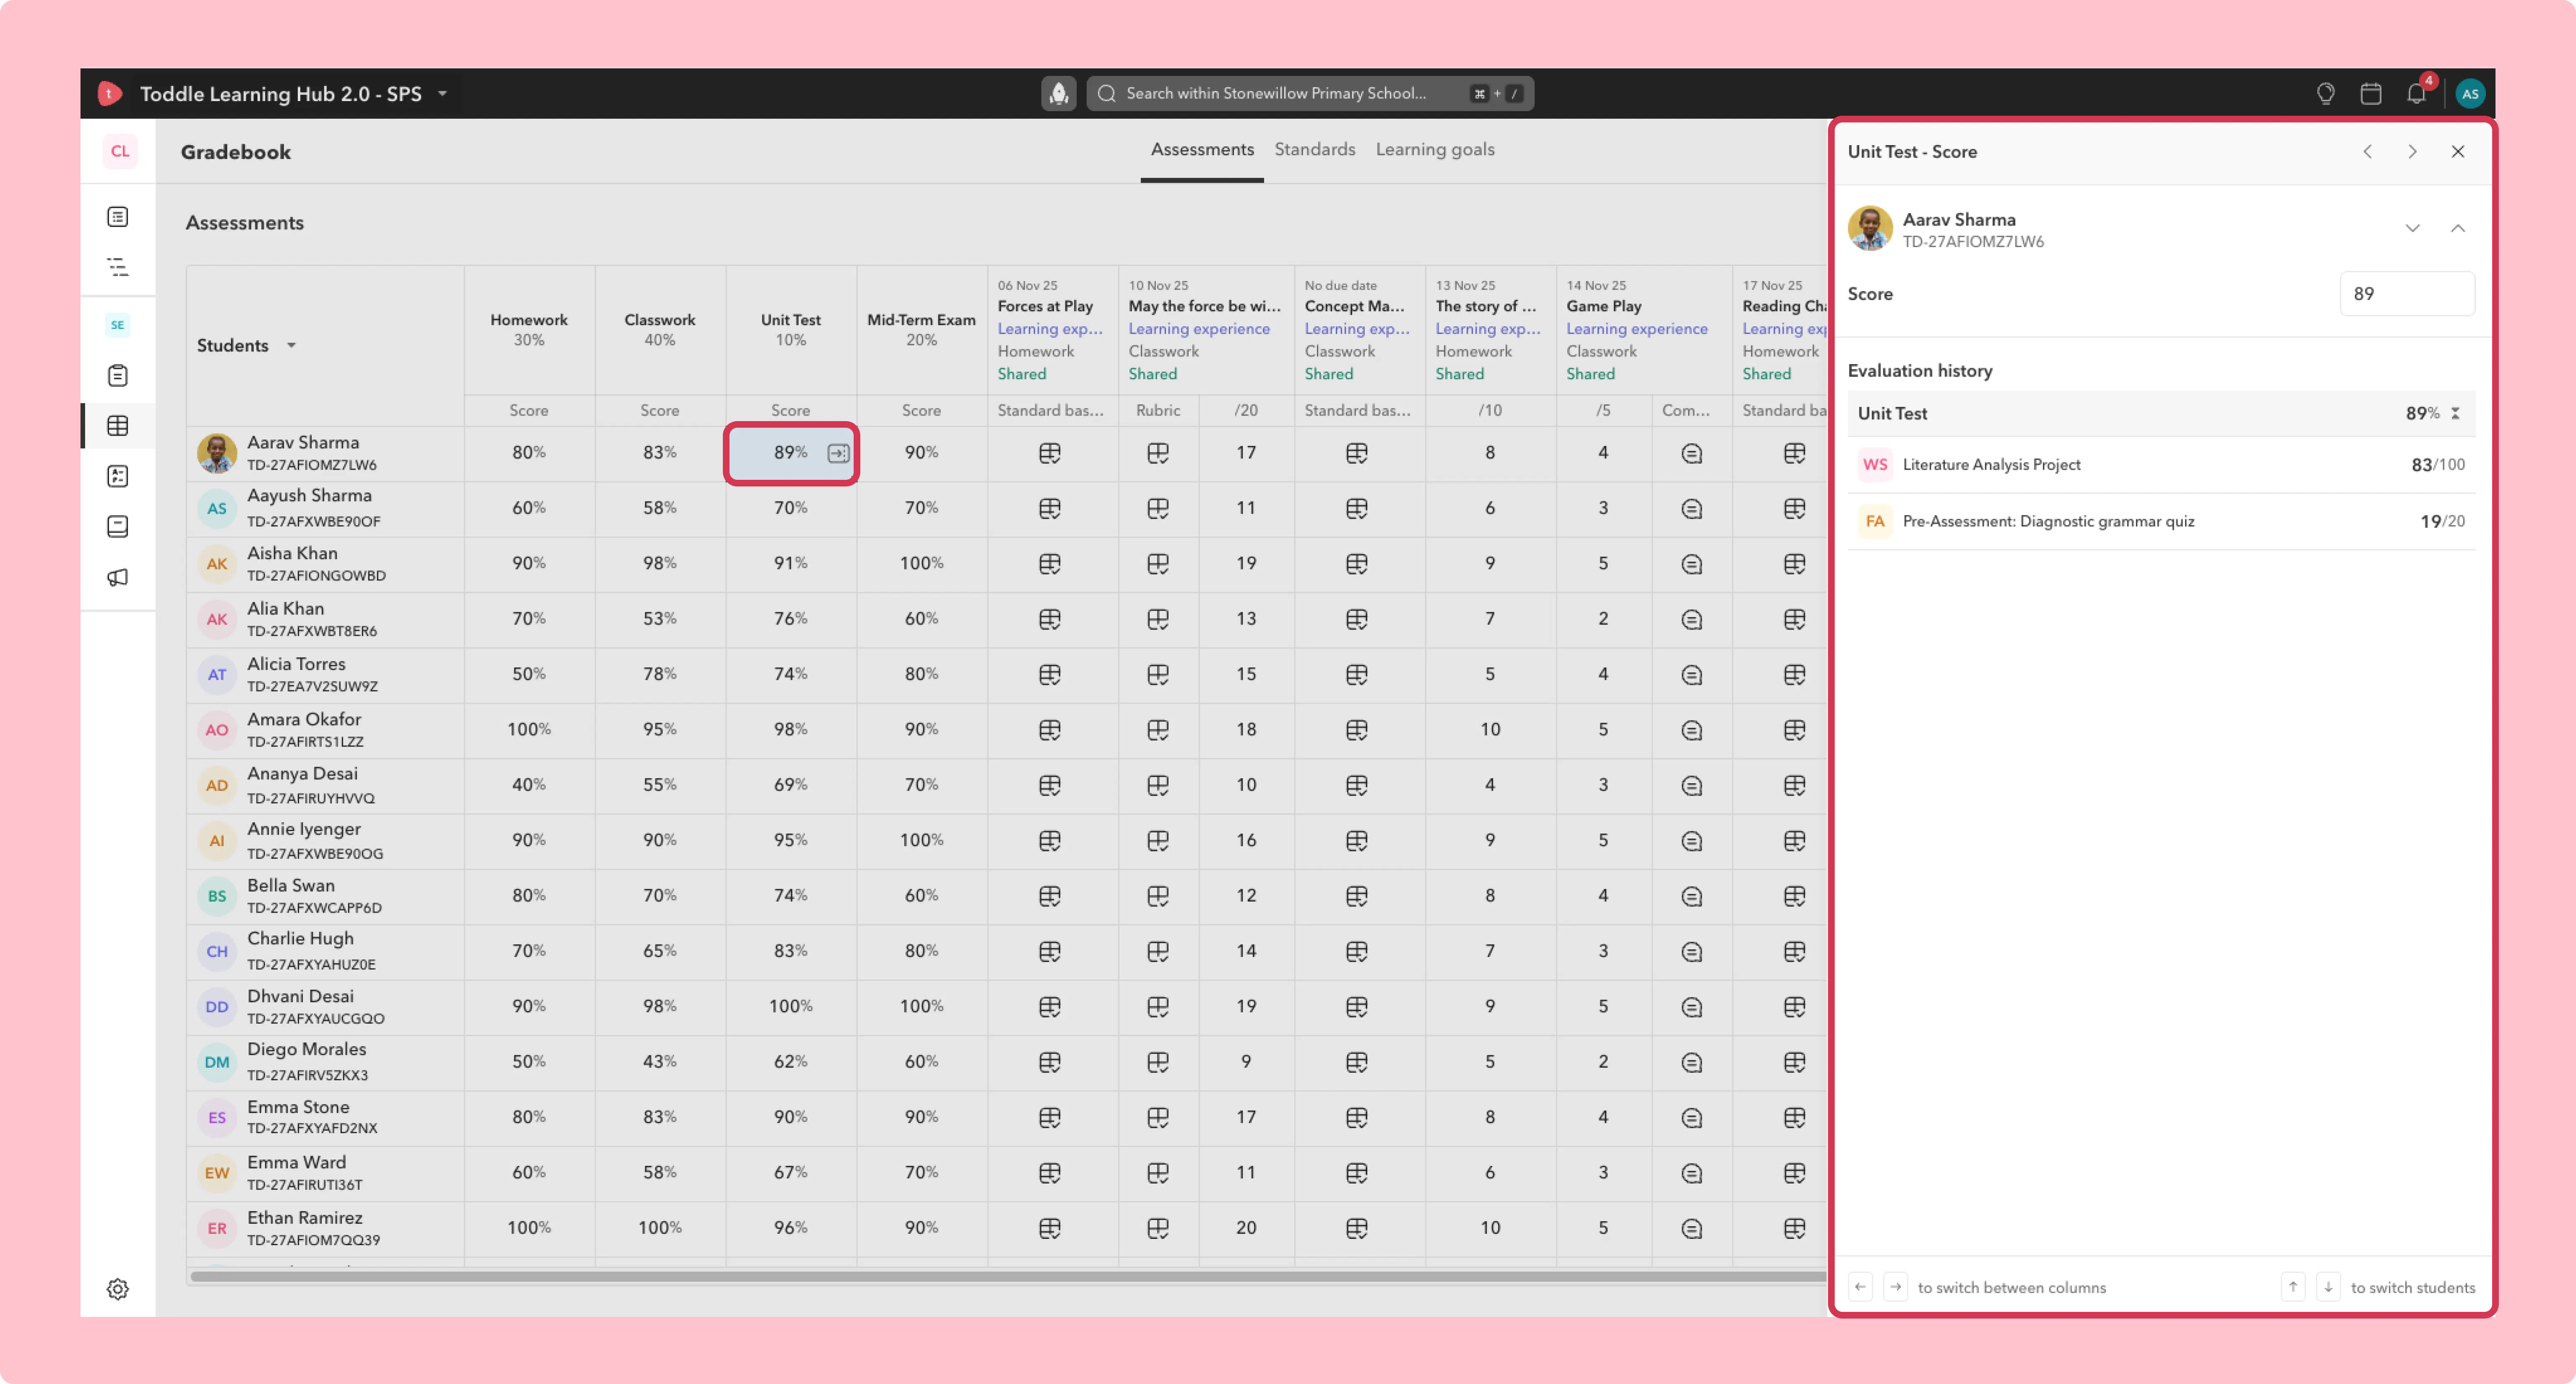Click Aarav Sharma's photo in score panel
Screen dimensions: 2576x1384
click(1870, 229)
